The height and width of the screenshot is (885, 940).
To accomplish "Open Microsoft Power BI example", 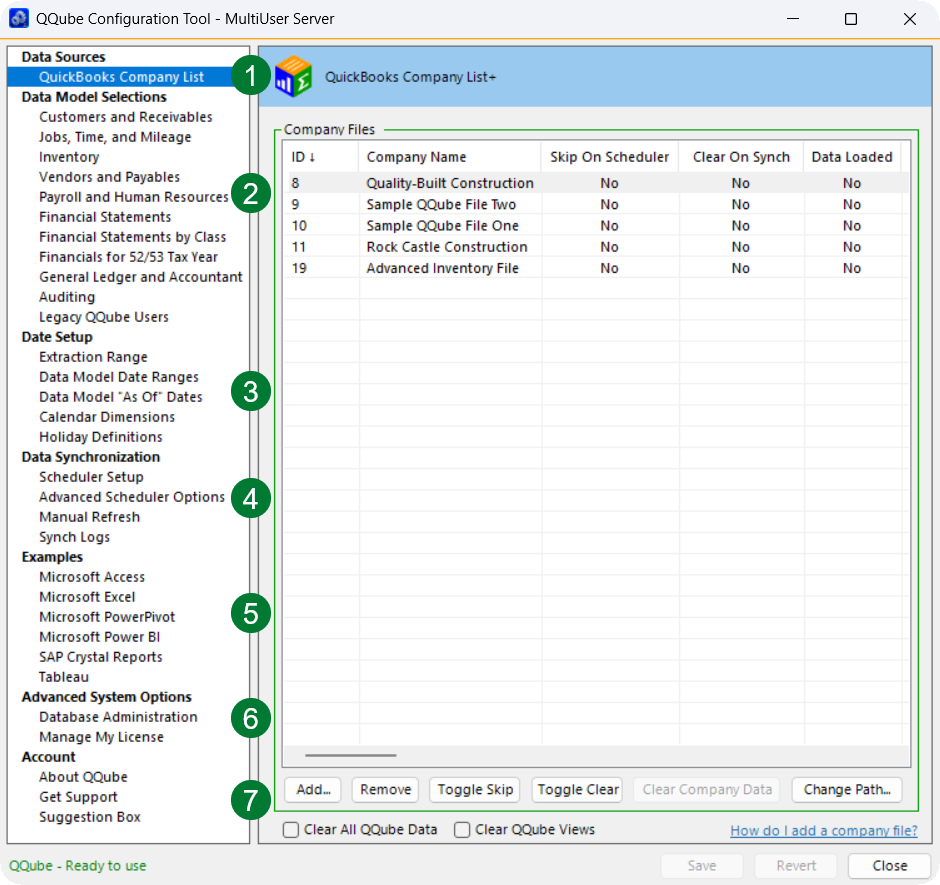I will click(x=100, y=637).
